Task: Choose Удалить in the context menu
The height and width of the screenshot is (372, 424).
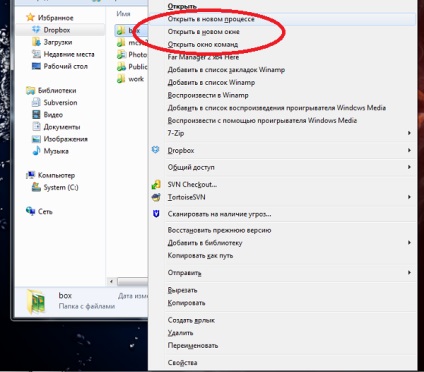Action: tap(283, 333)
